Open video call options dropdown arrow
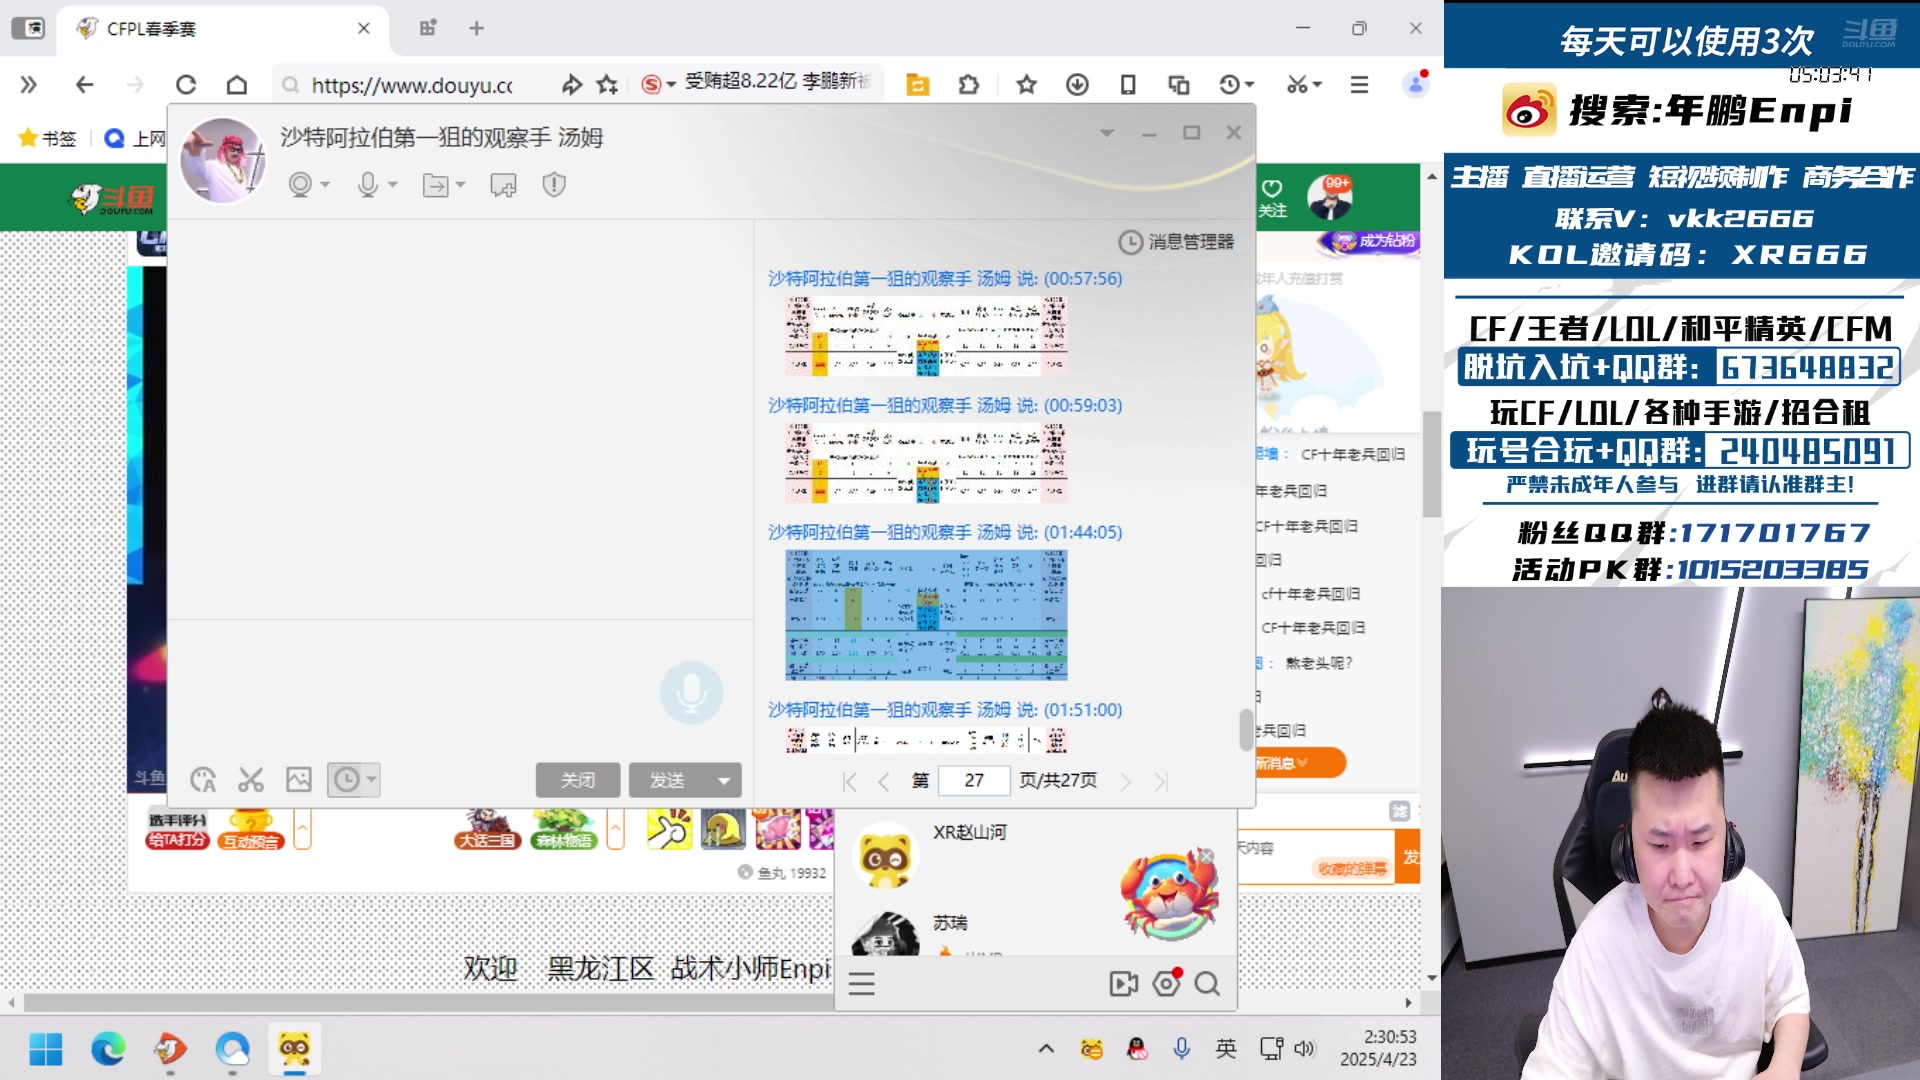This screenshot has height=1080, width=1920. coord(325,185)
